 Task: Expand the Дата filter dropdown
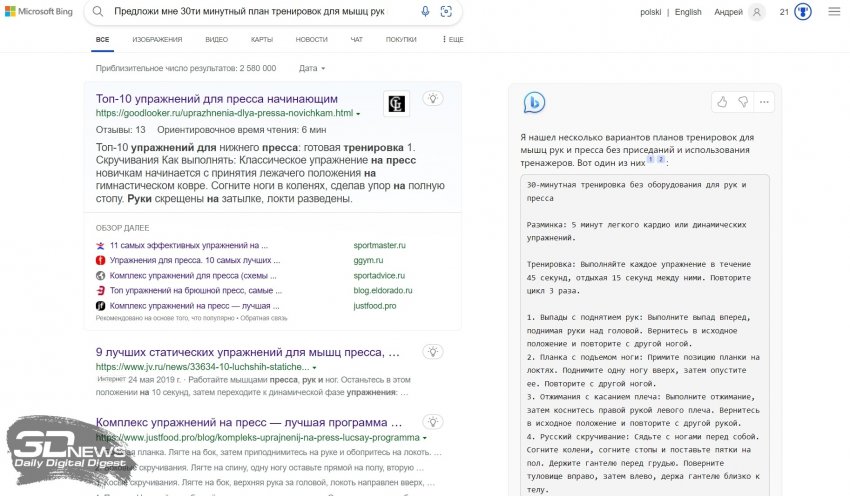point(312,68)
